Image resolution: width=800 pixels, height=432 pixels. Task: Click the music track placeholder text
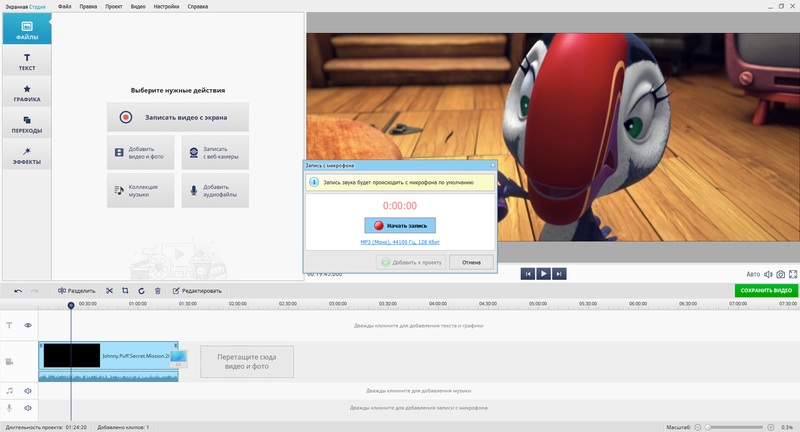[x=418, y=391]
